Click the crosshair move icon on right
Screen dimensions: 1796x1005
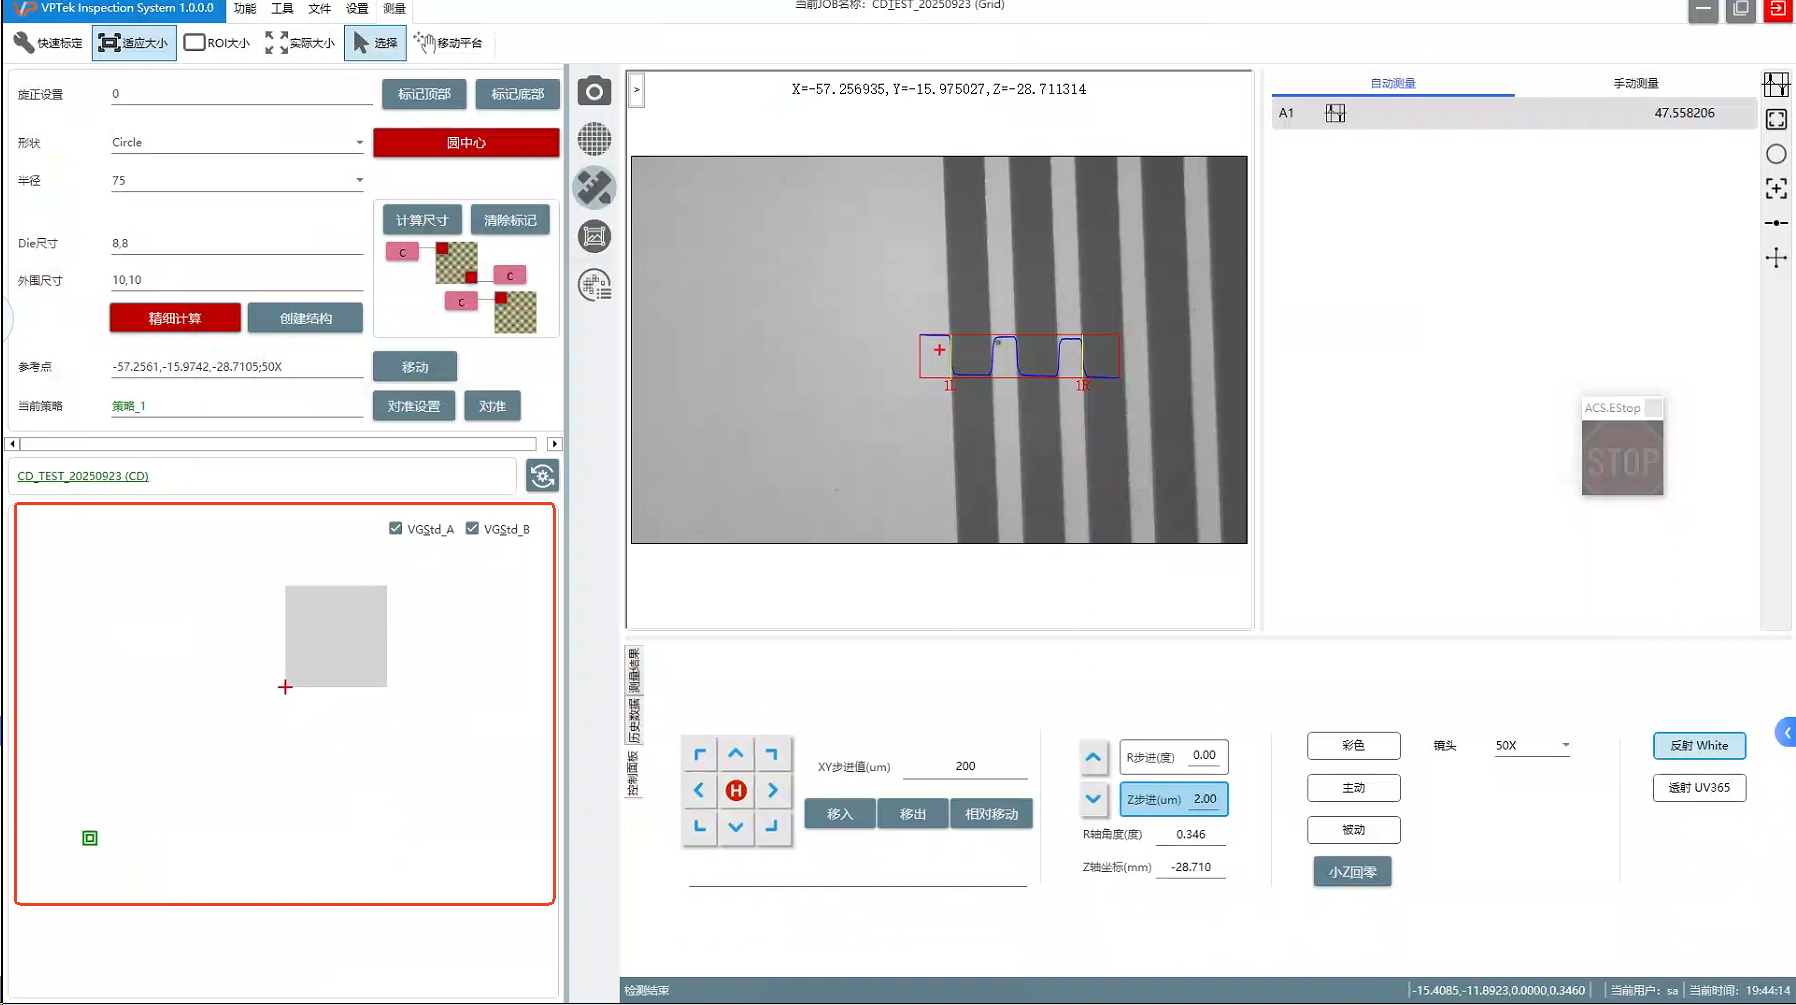tap(1776, 258)
